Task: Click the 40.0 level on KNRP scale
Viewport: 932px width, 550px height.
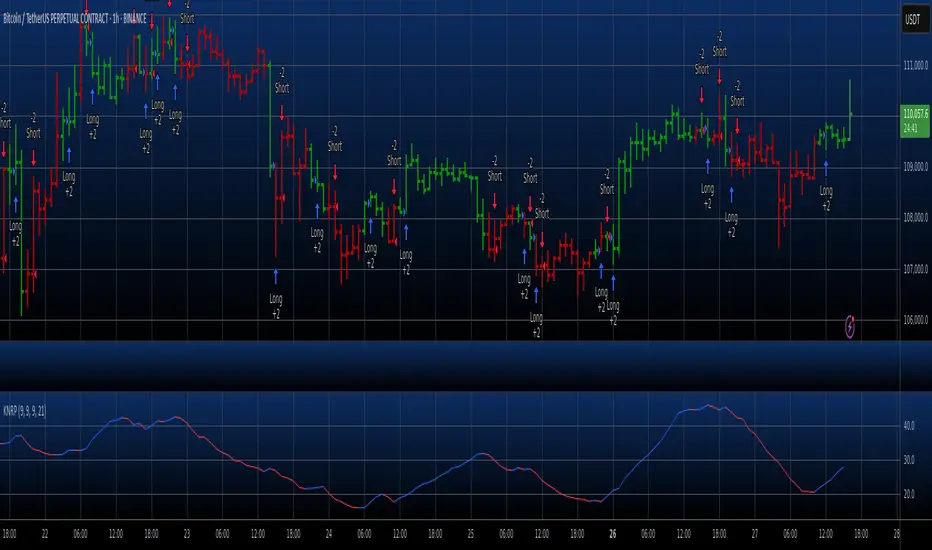Action: (x=909, y=426)
